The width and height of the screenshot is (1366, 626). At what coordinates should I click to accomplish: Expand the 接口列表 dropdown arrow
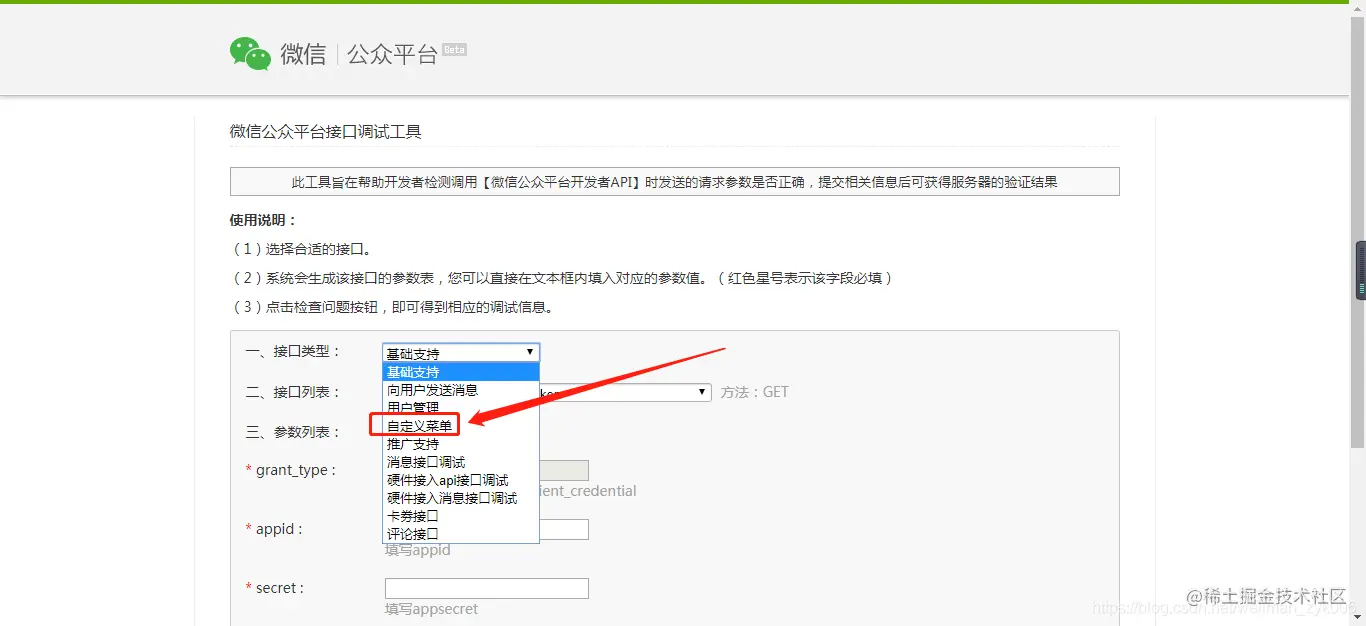703,393
